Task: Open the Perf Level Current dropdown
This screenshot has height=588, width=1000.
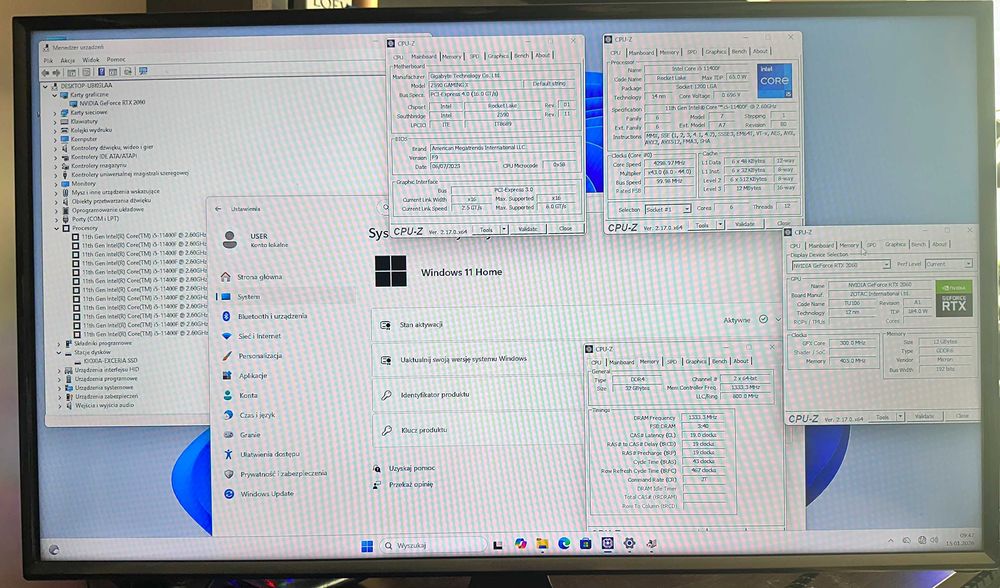Action: (x=967, y=263)
